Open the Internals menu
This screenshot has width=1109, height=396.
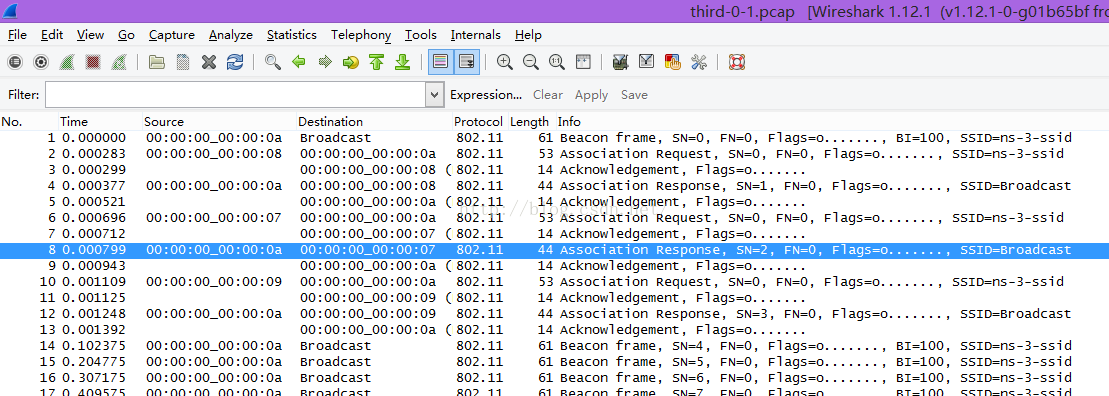[475, 35]
